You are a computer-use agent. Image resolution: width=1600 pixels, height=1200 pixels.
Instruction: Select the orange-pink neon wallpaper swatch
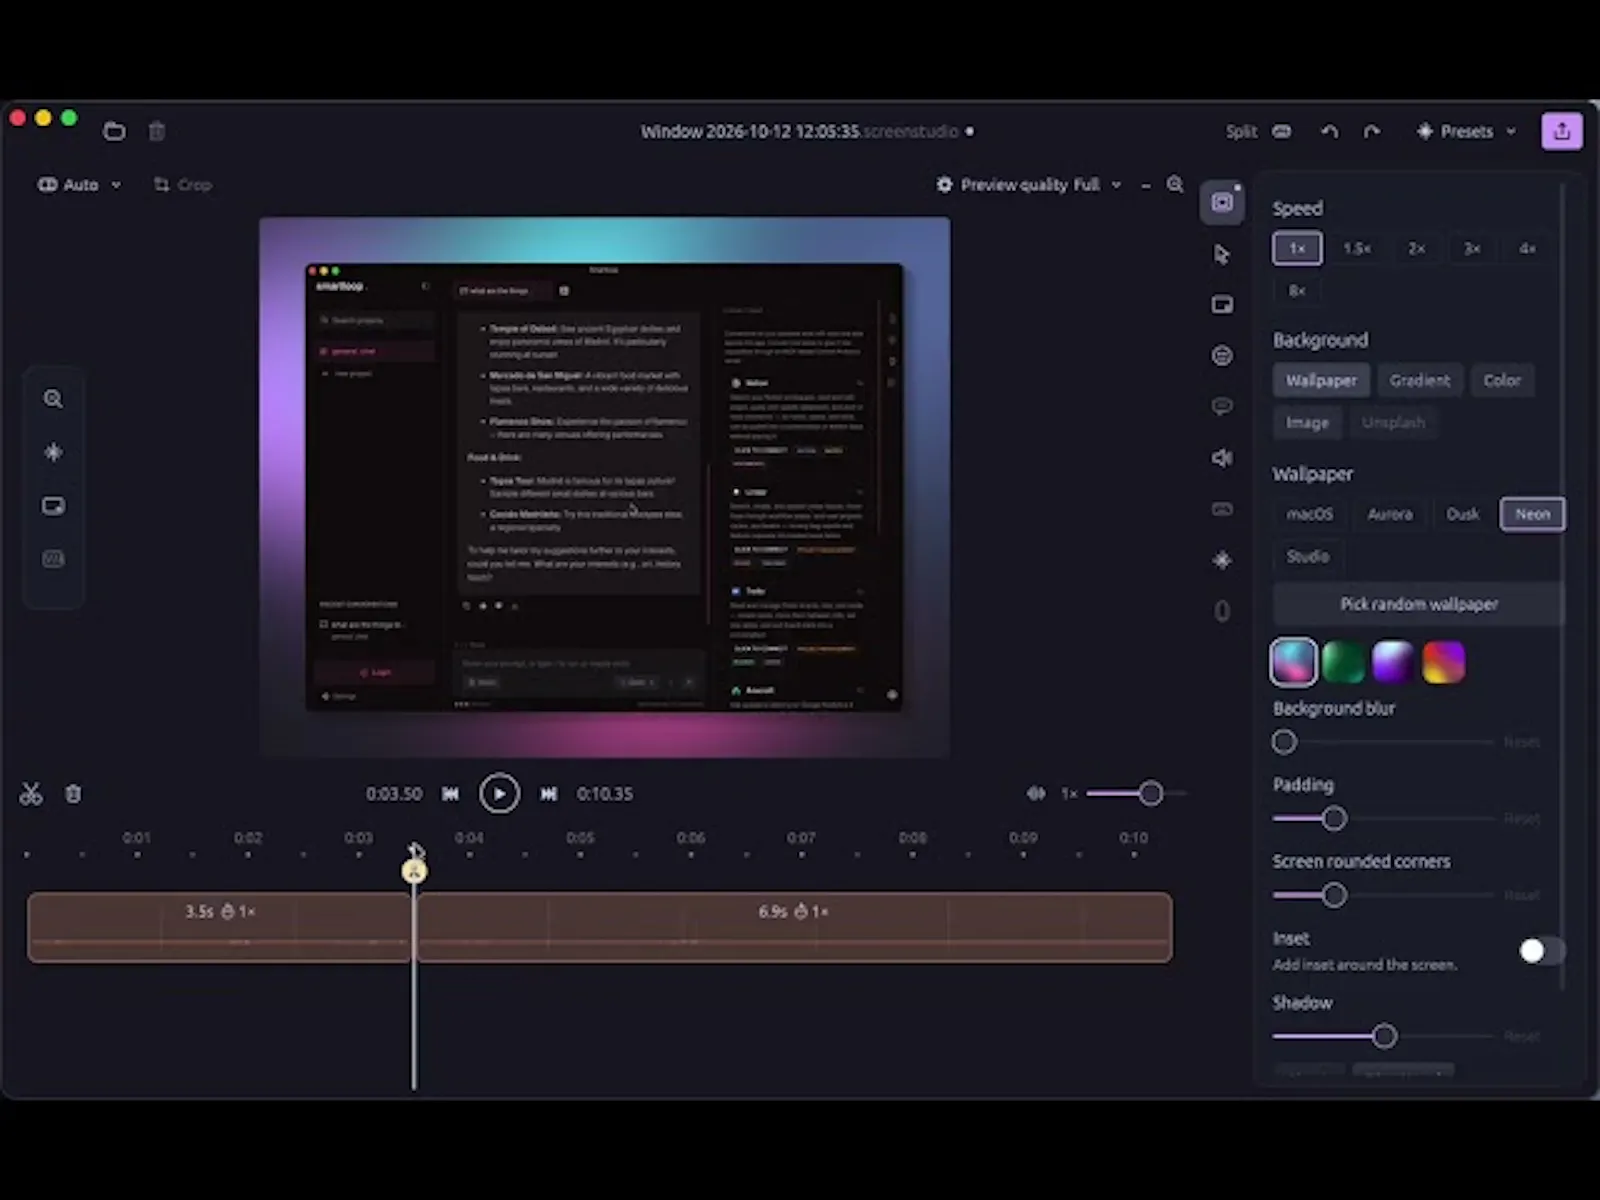(x=1443, y=662)
